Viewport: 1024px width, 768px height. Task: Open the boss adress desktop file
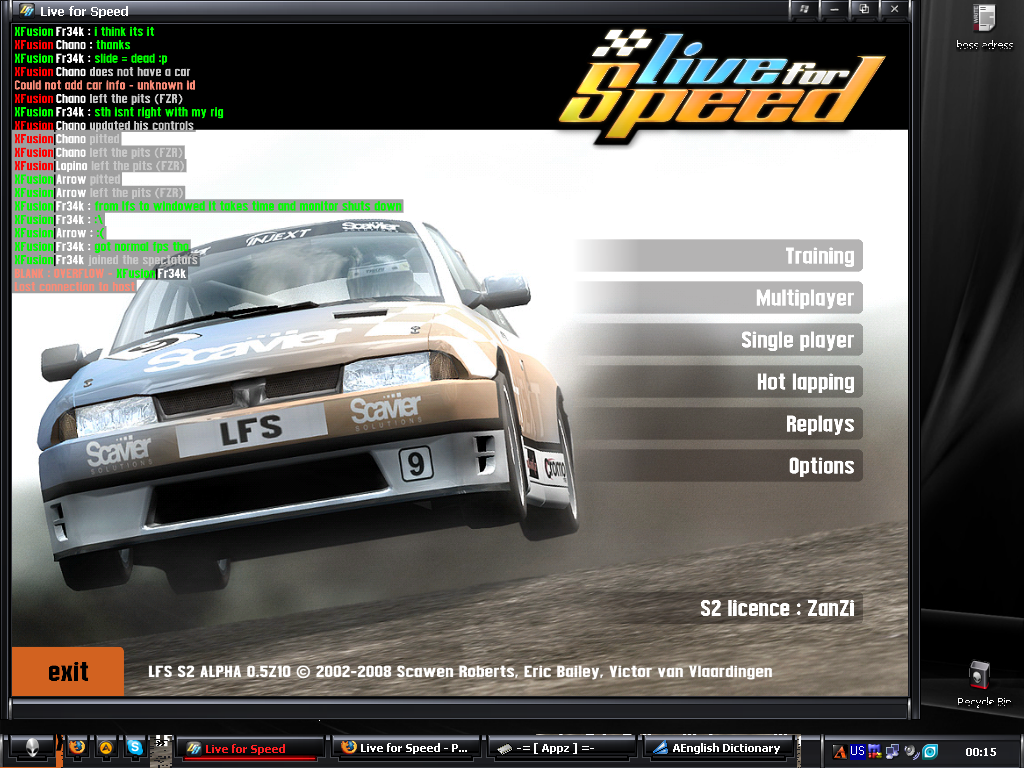(984, 26)
